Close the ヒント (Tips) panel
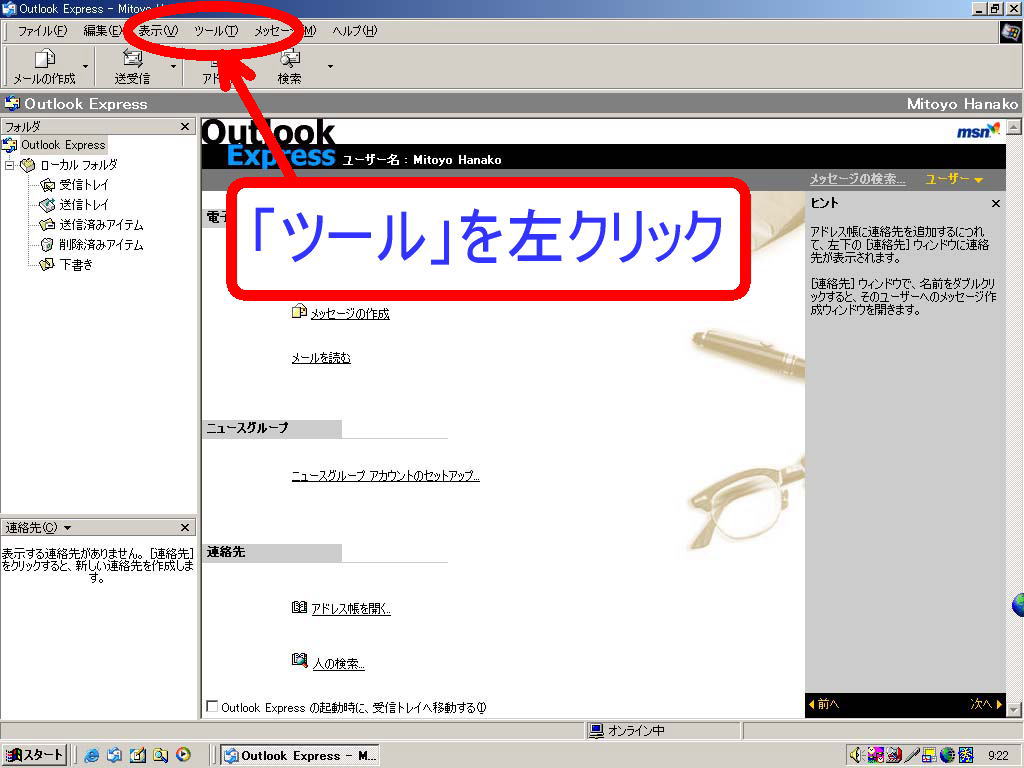Viewport: 1024px width, 768px height. click(x=995, y=203)
